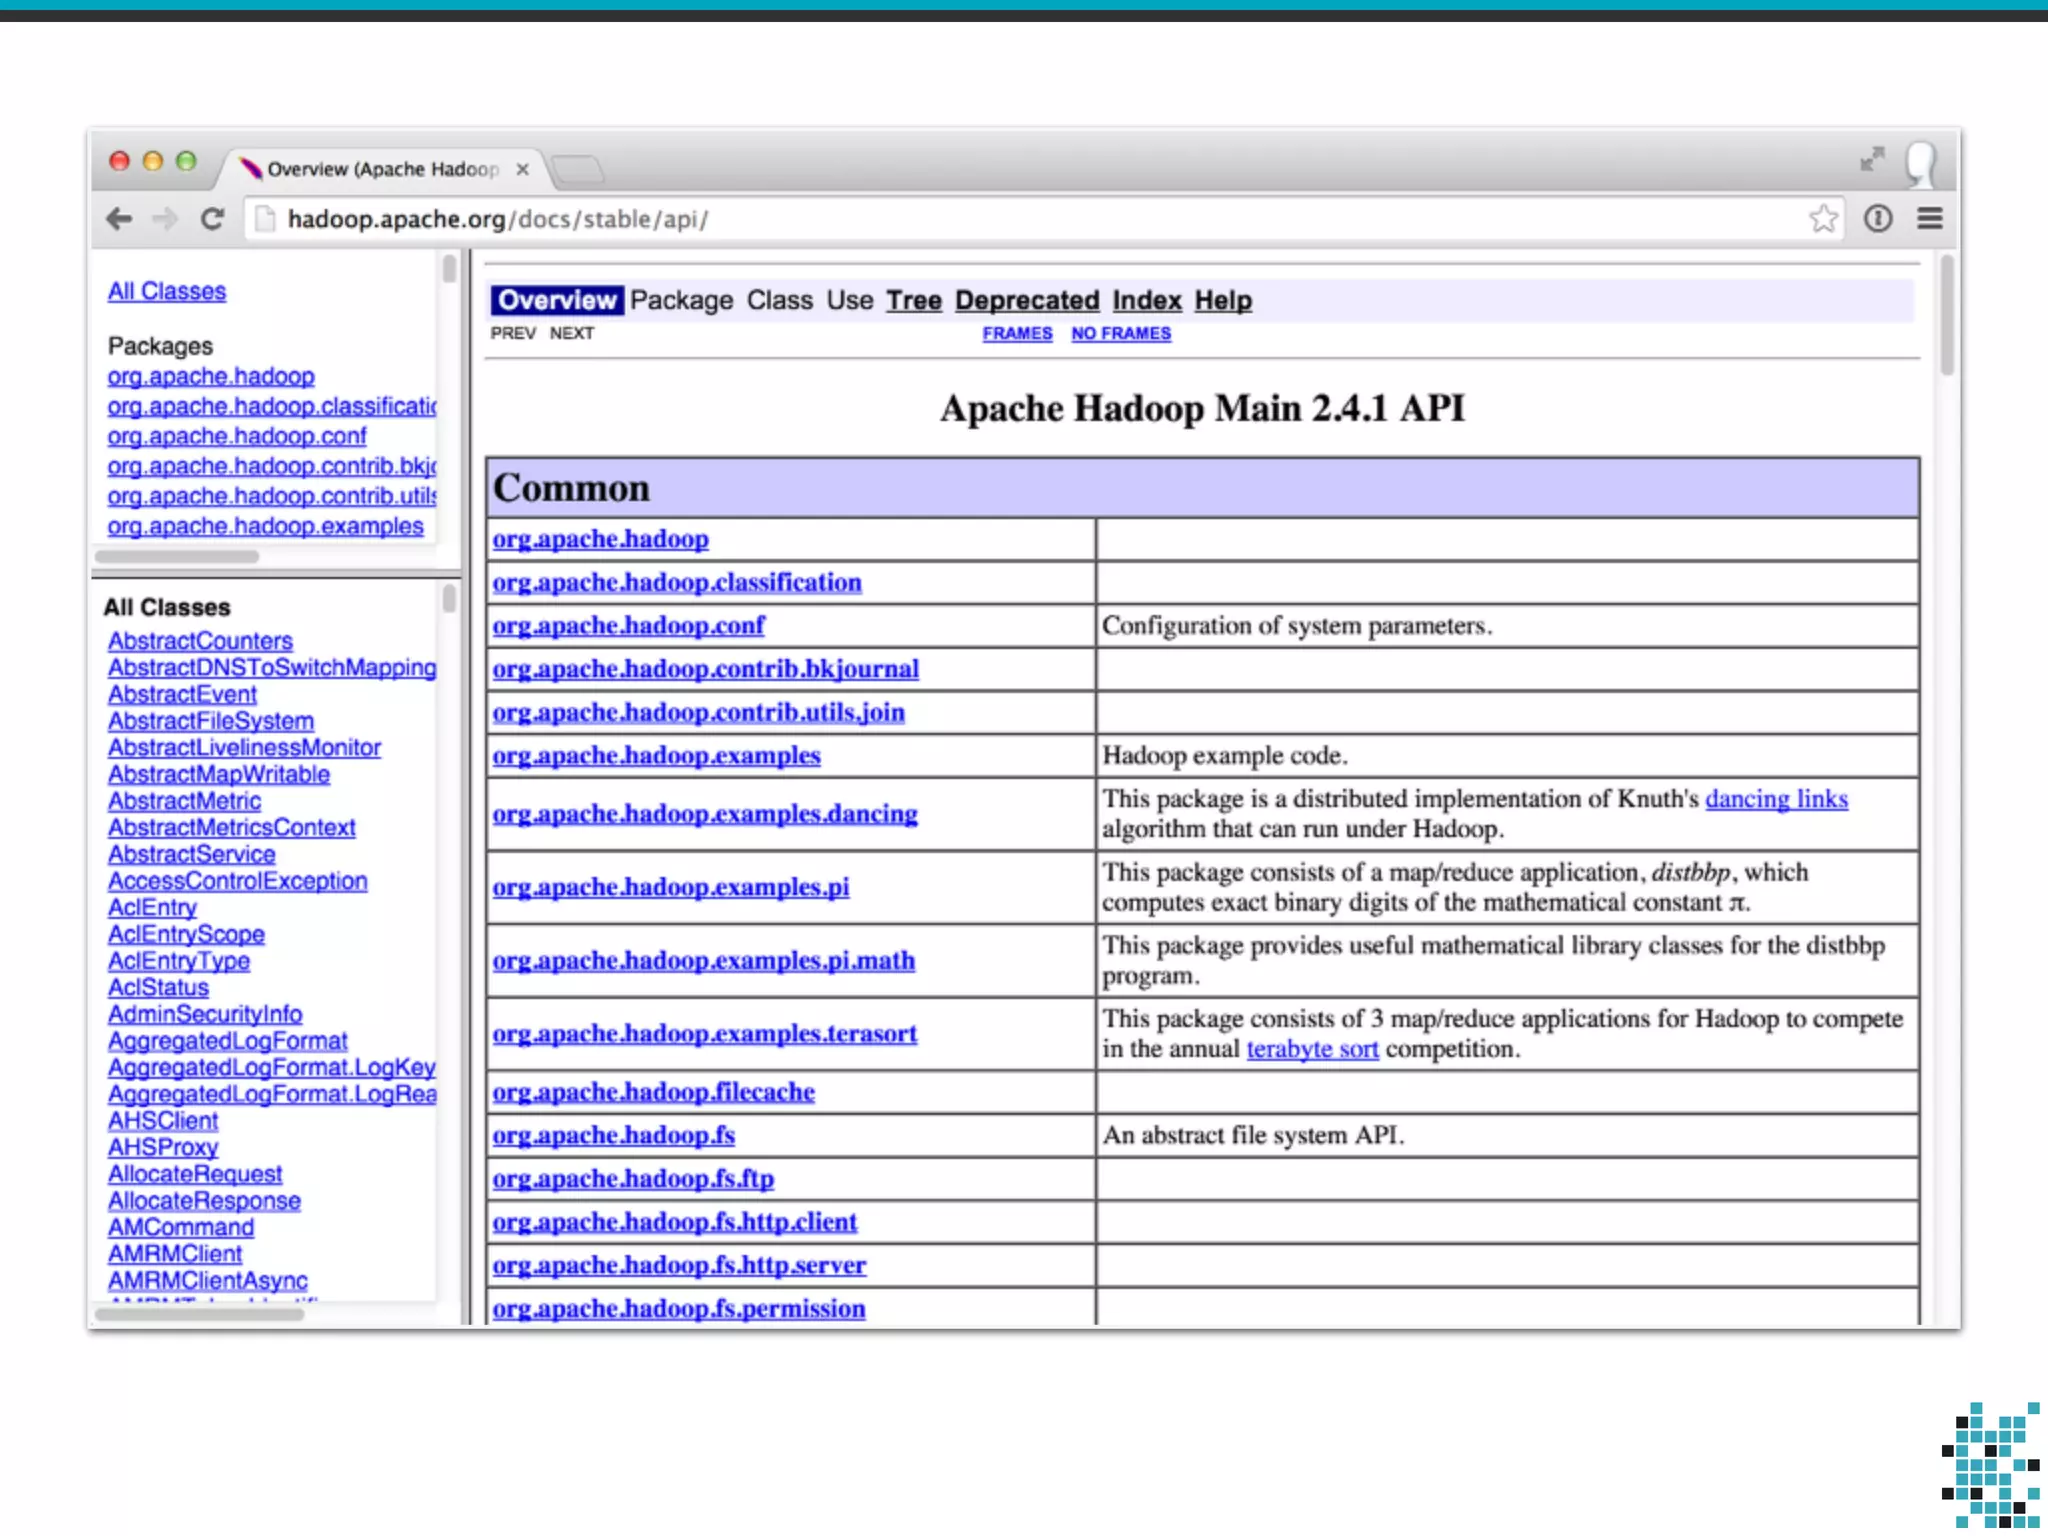Click the fullscreen expand arrows icon

[x=1871, y=160]
